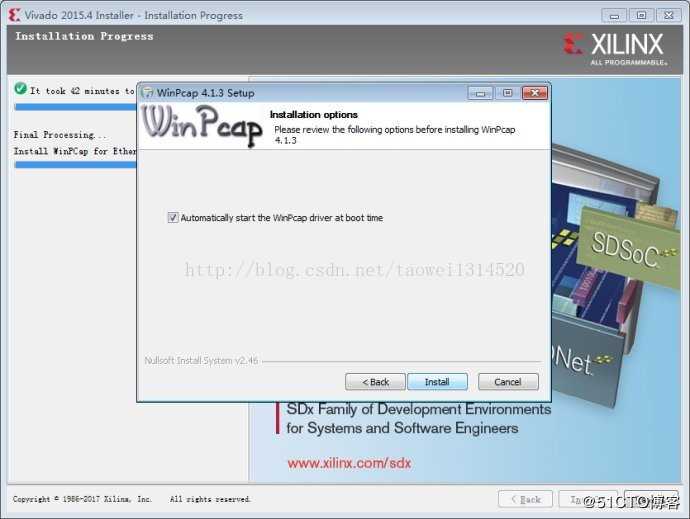This screenshot has width=690, height=519.
Task: Minimize the Vivado Installer window
Action: point(615,16)
